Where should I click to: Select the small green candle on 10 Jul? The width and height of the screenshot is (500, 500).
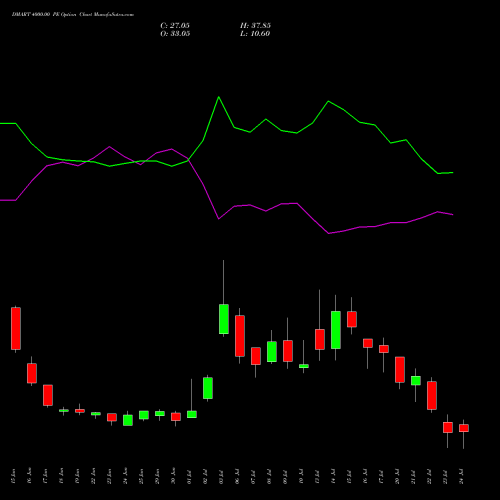point(304,366)
